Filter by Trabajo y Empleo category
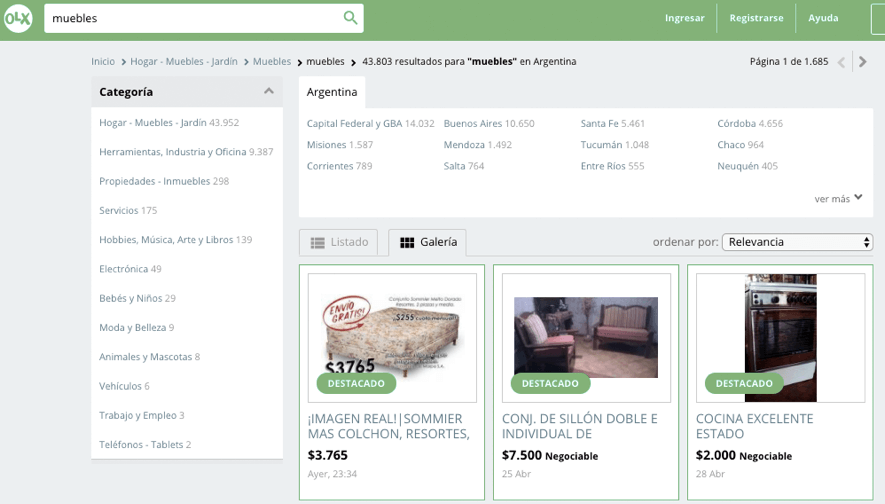Screen dimensions: 885x504 [x=142, y=416]
